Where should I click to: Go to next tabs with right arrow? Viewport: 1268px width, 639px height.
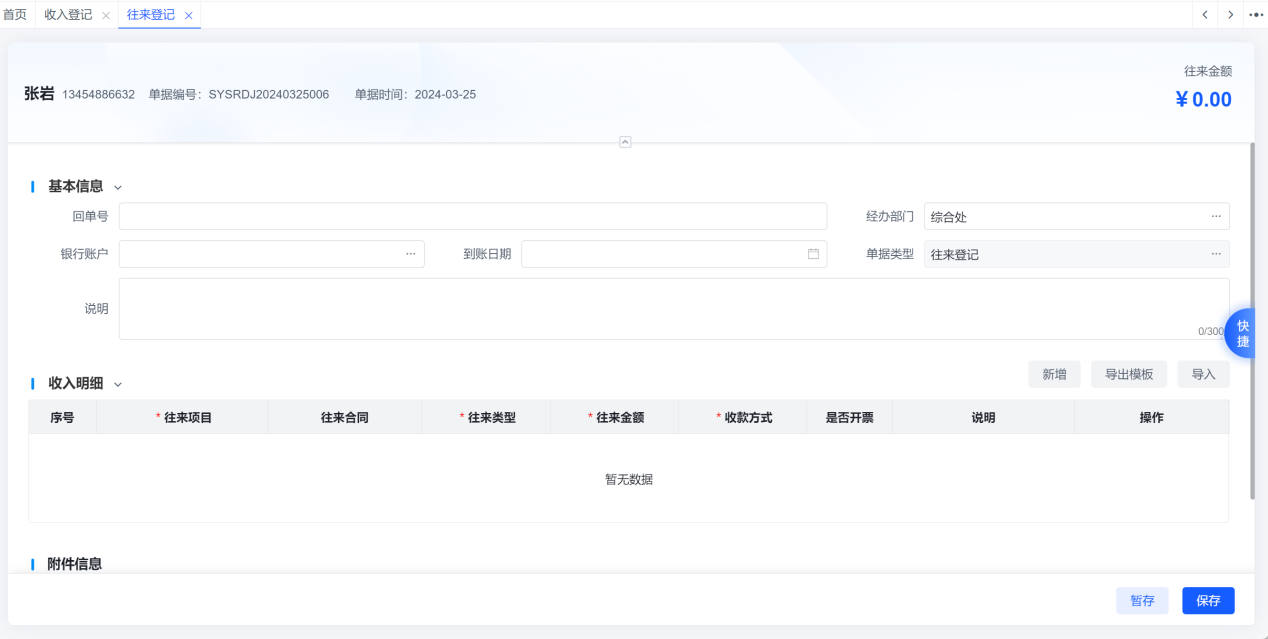(1230, 14)
